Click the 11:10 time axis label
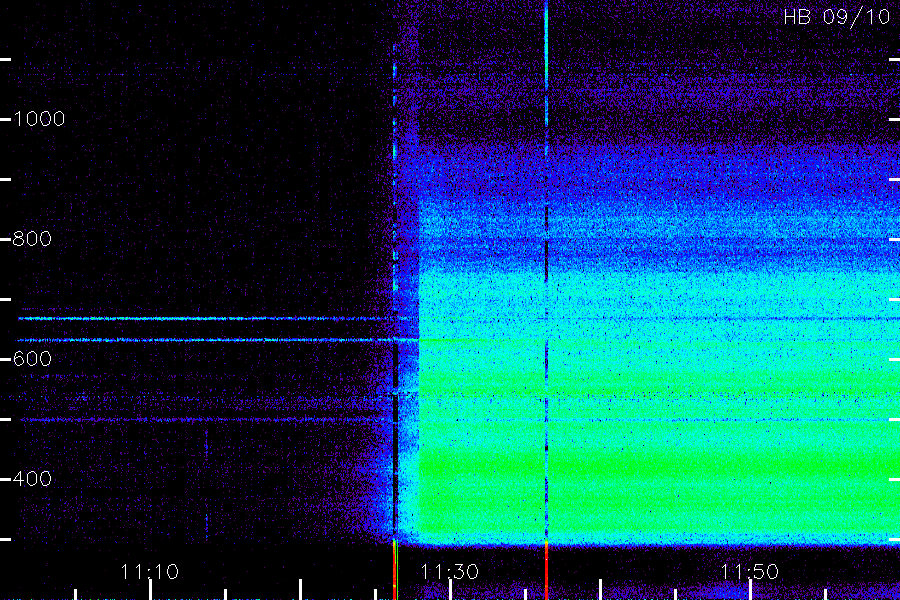900x600 pixels. tap(150, 572)
